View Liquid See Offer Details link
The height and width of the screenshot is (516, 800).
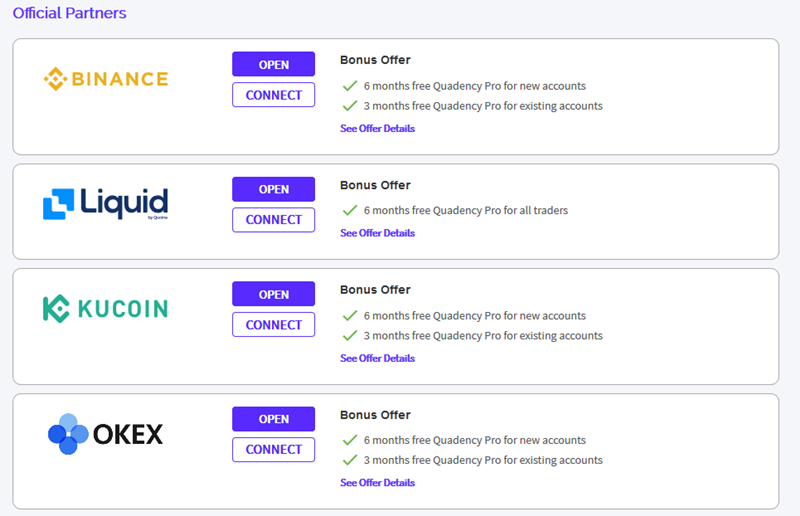coord(378,233)
